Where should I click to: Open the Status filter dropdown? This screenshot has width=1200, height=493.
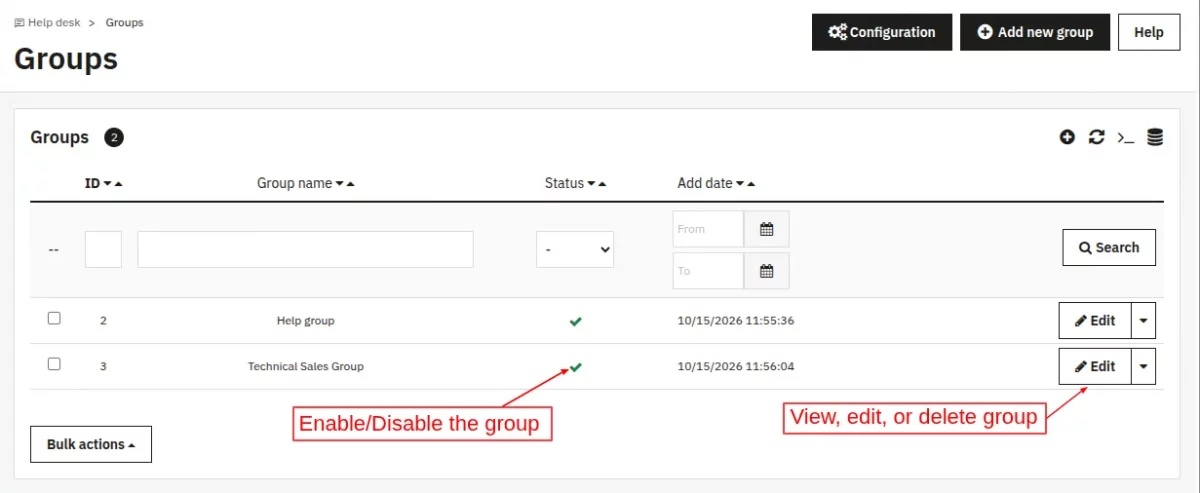(x=575, y=249)
